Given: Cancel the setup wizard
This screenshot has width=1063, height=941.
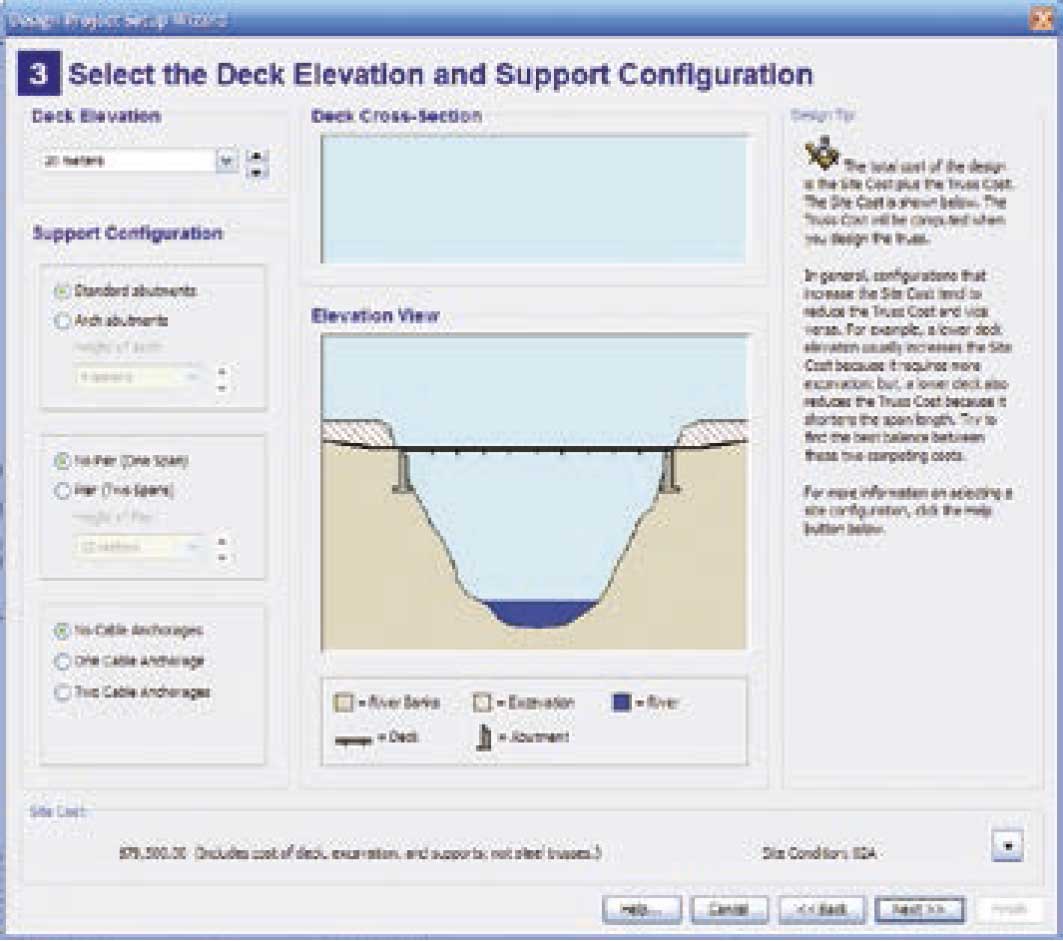Looking at the screenshot, I should coord(729,909).
